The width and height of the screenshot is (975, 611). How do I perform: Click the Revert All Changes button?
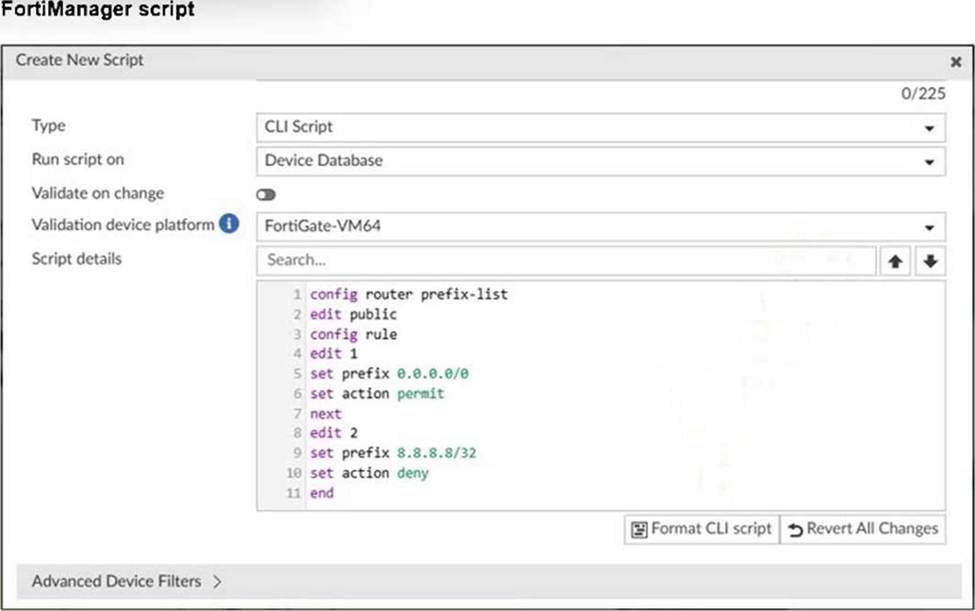coord(862,528)
